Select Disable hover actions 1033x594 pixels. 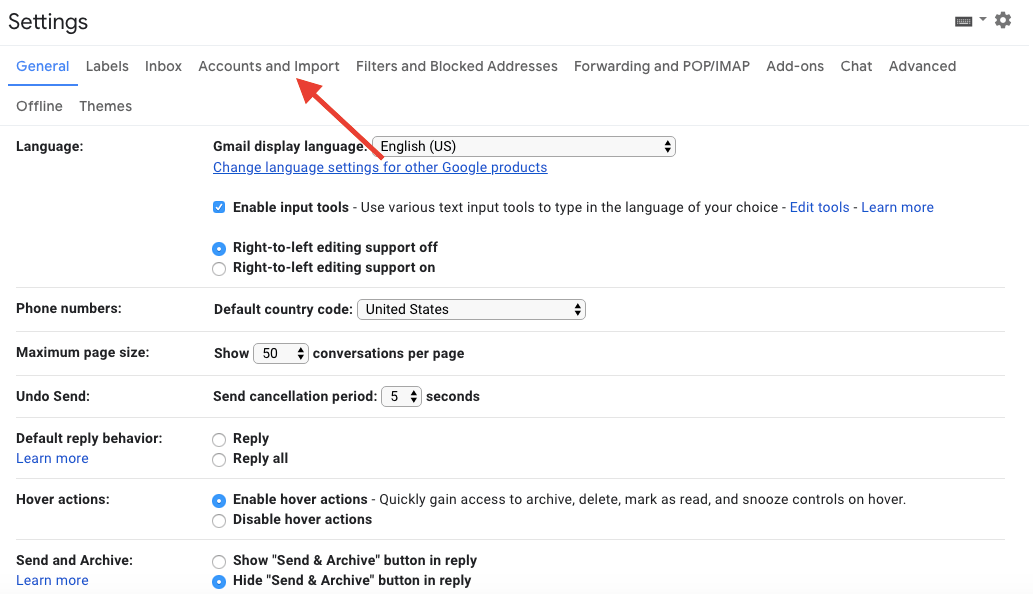point(219,520)
